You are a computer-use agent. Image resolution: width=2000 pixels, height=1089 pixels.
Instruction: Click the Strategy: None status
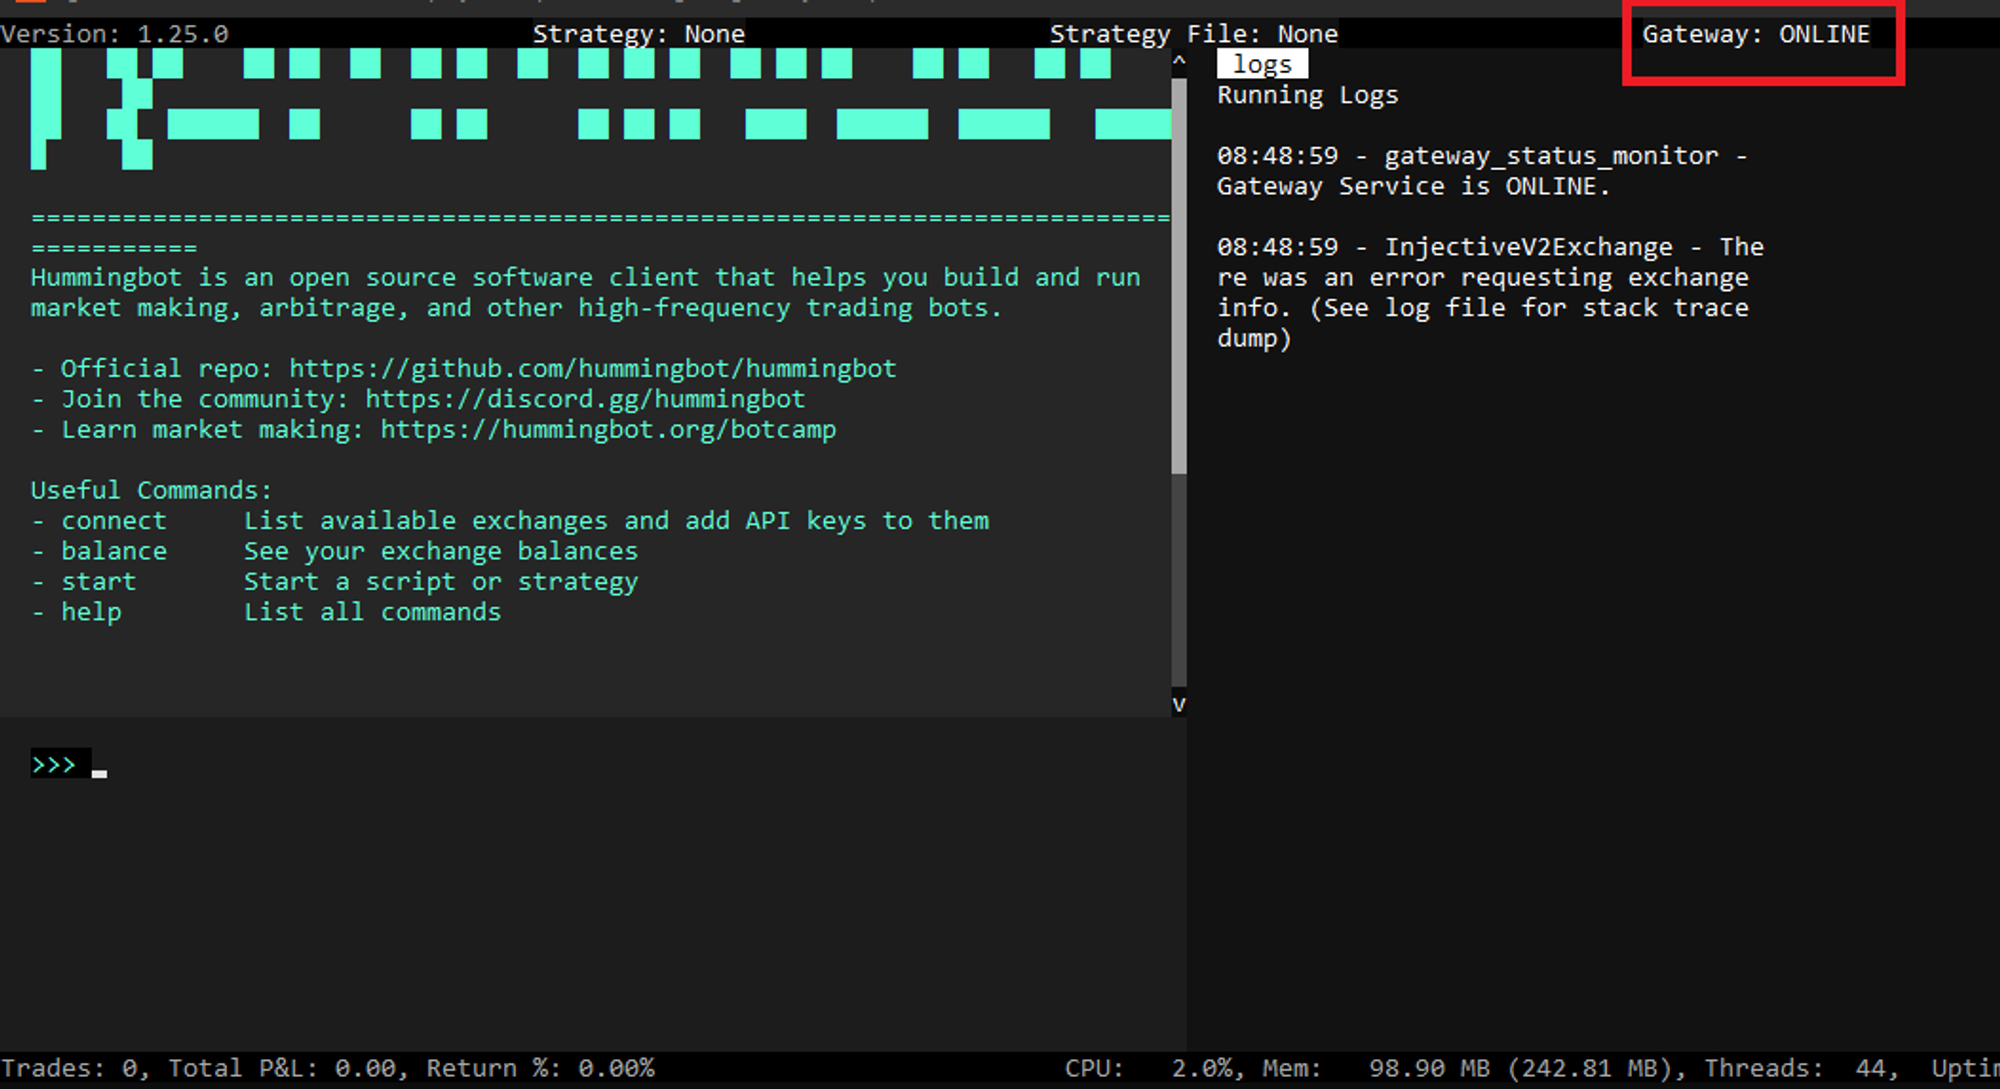pos(638,34)
